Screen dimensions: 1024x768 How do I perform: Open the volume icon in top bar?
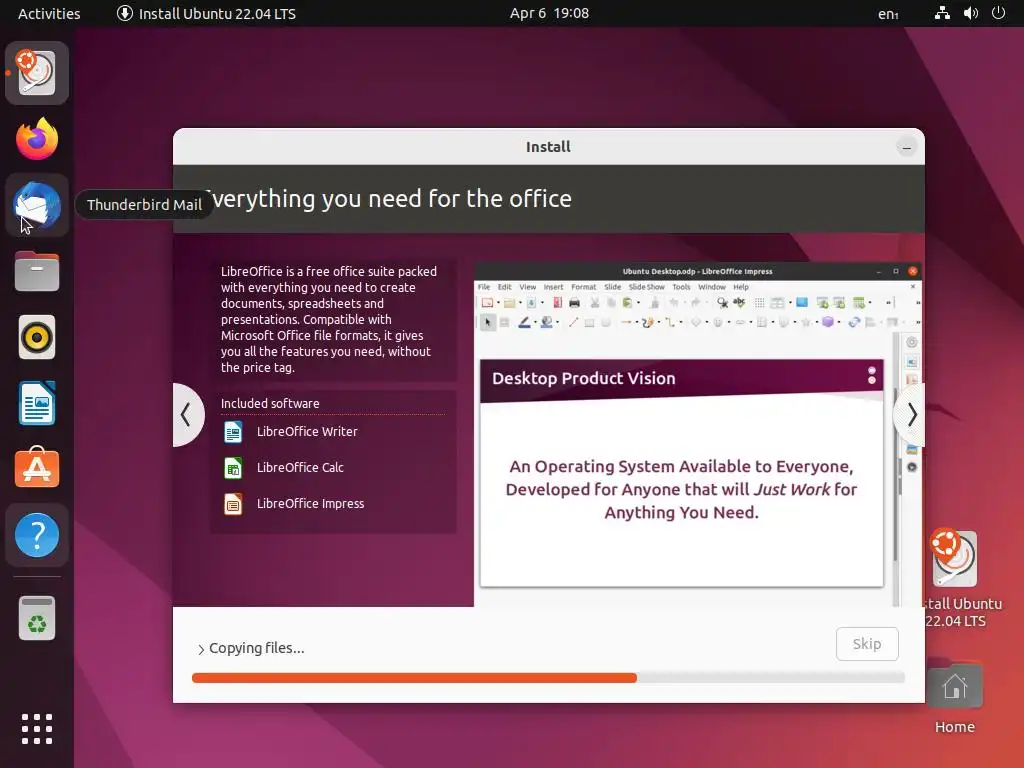(x=970, y=13)
